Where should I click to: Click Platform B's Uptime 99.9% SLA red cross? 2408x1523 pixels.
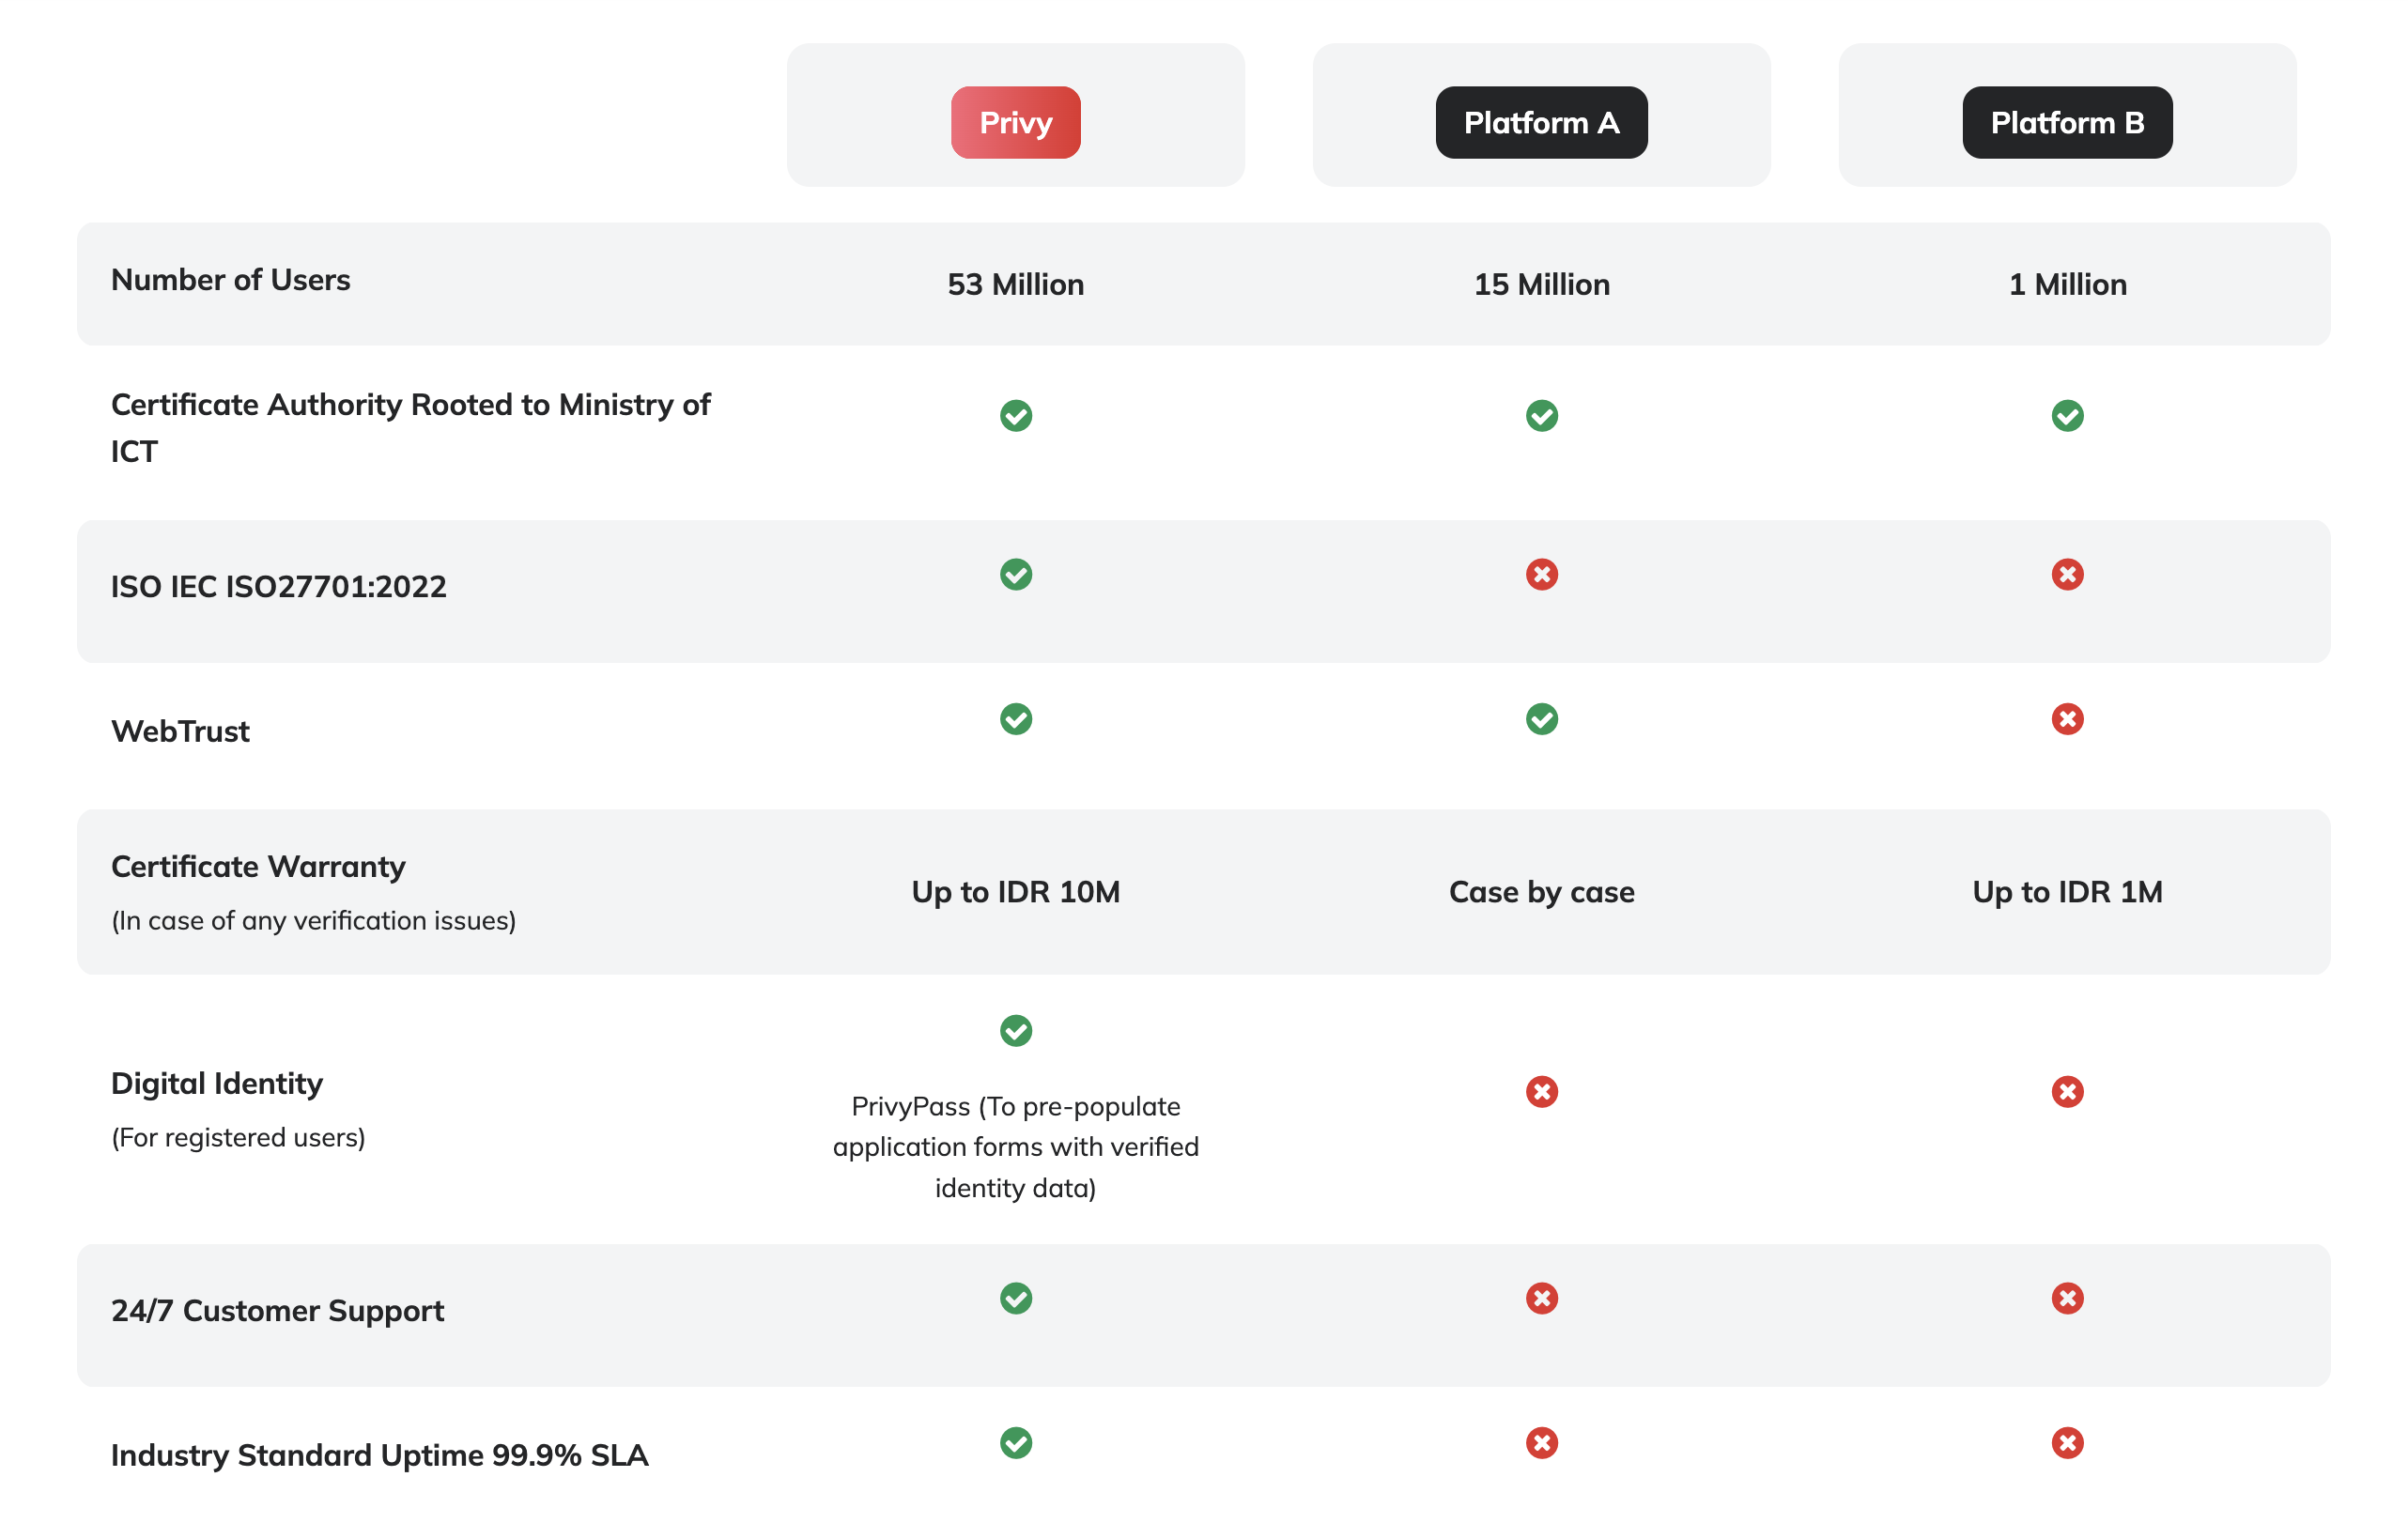[2068, 1443]
